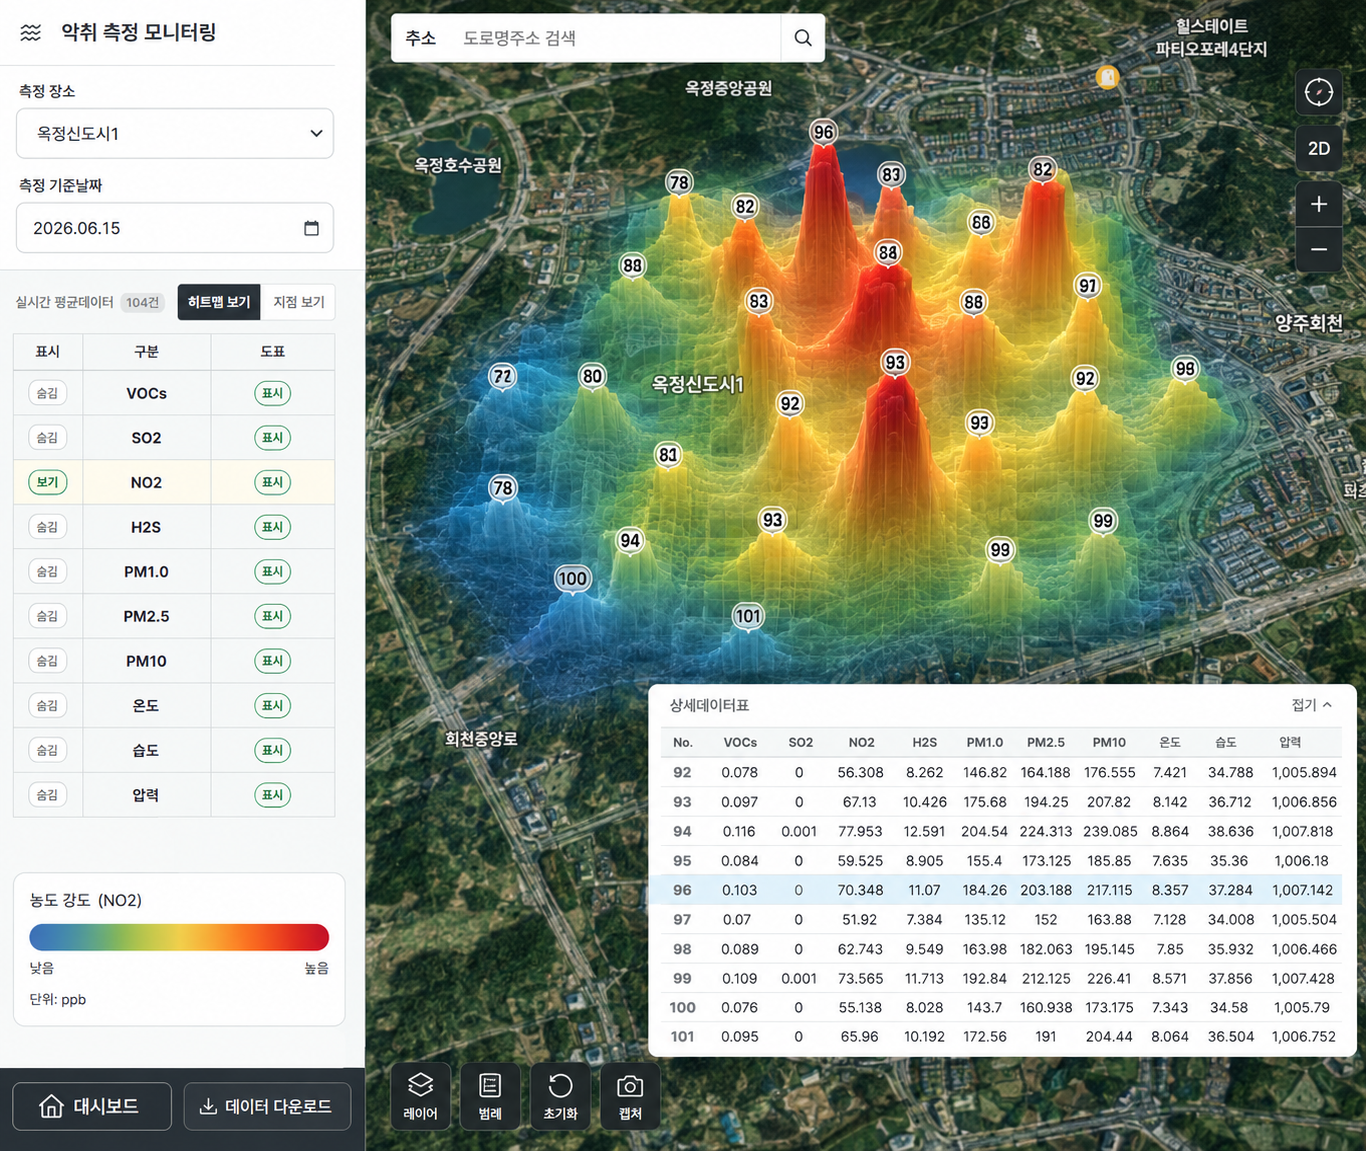Viewport: 1366px width, 1151px height.
Task: Click the NO2 concentration gradient bar
Action: click(x=179, y=937)
